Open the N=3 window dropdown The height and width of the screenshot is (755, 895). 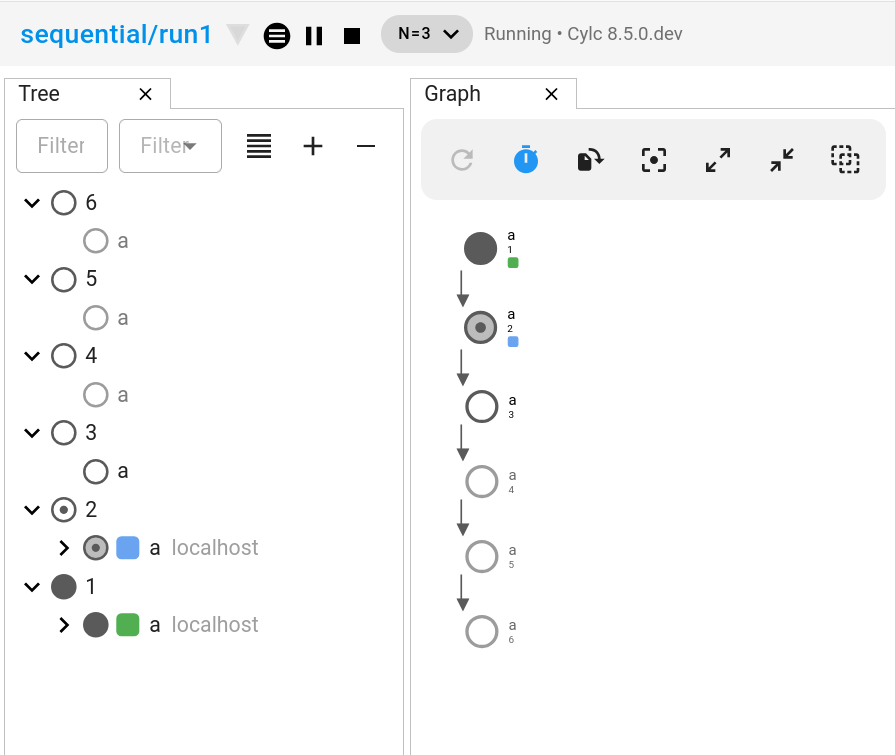pyautogui.click(x=427, y=34)
